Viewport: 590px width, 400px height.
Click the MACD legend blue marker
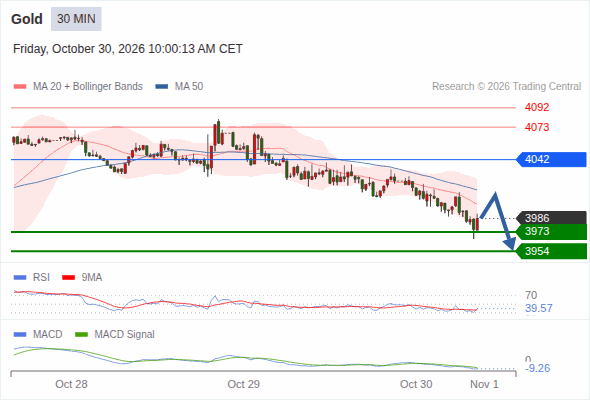(20, 334)
